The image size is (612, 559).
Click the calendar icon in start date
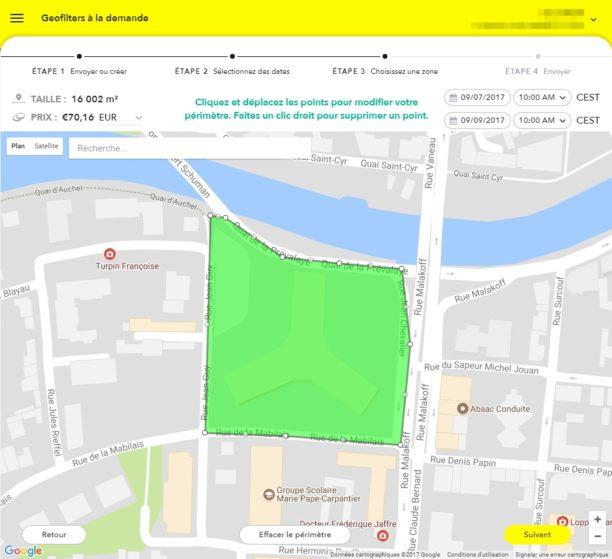[x=453, y=98]
